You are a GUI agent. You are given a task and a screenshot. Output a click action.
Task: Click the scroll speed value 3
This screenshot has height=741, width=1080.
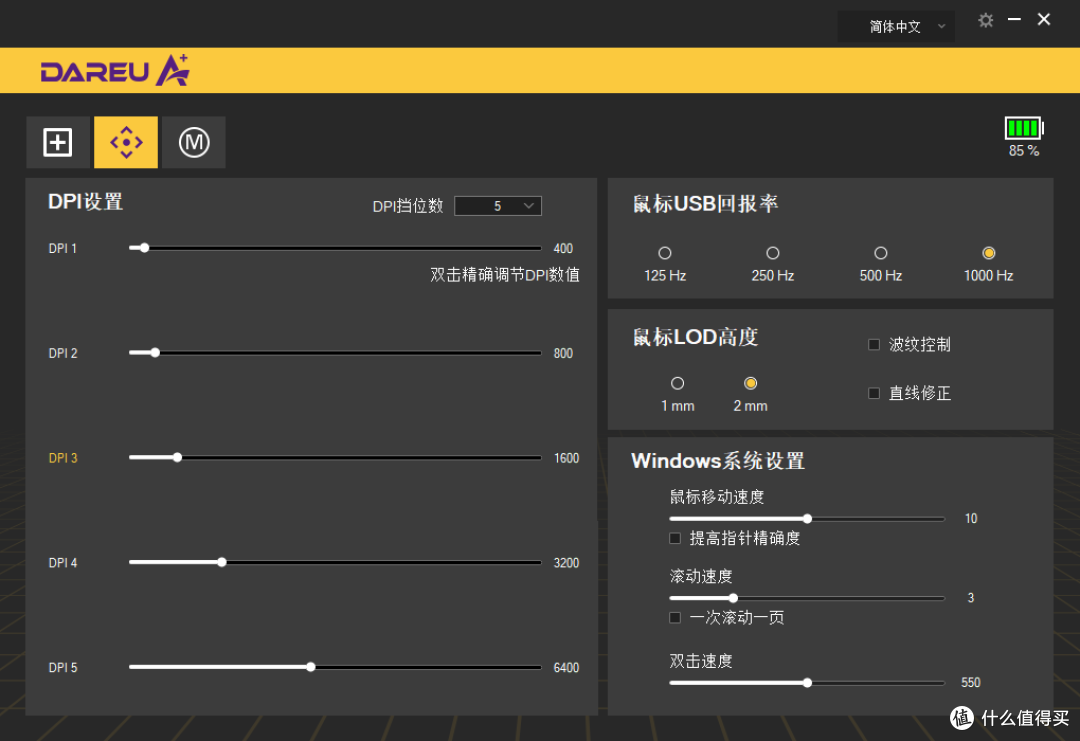click(970, 598)
